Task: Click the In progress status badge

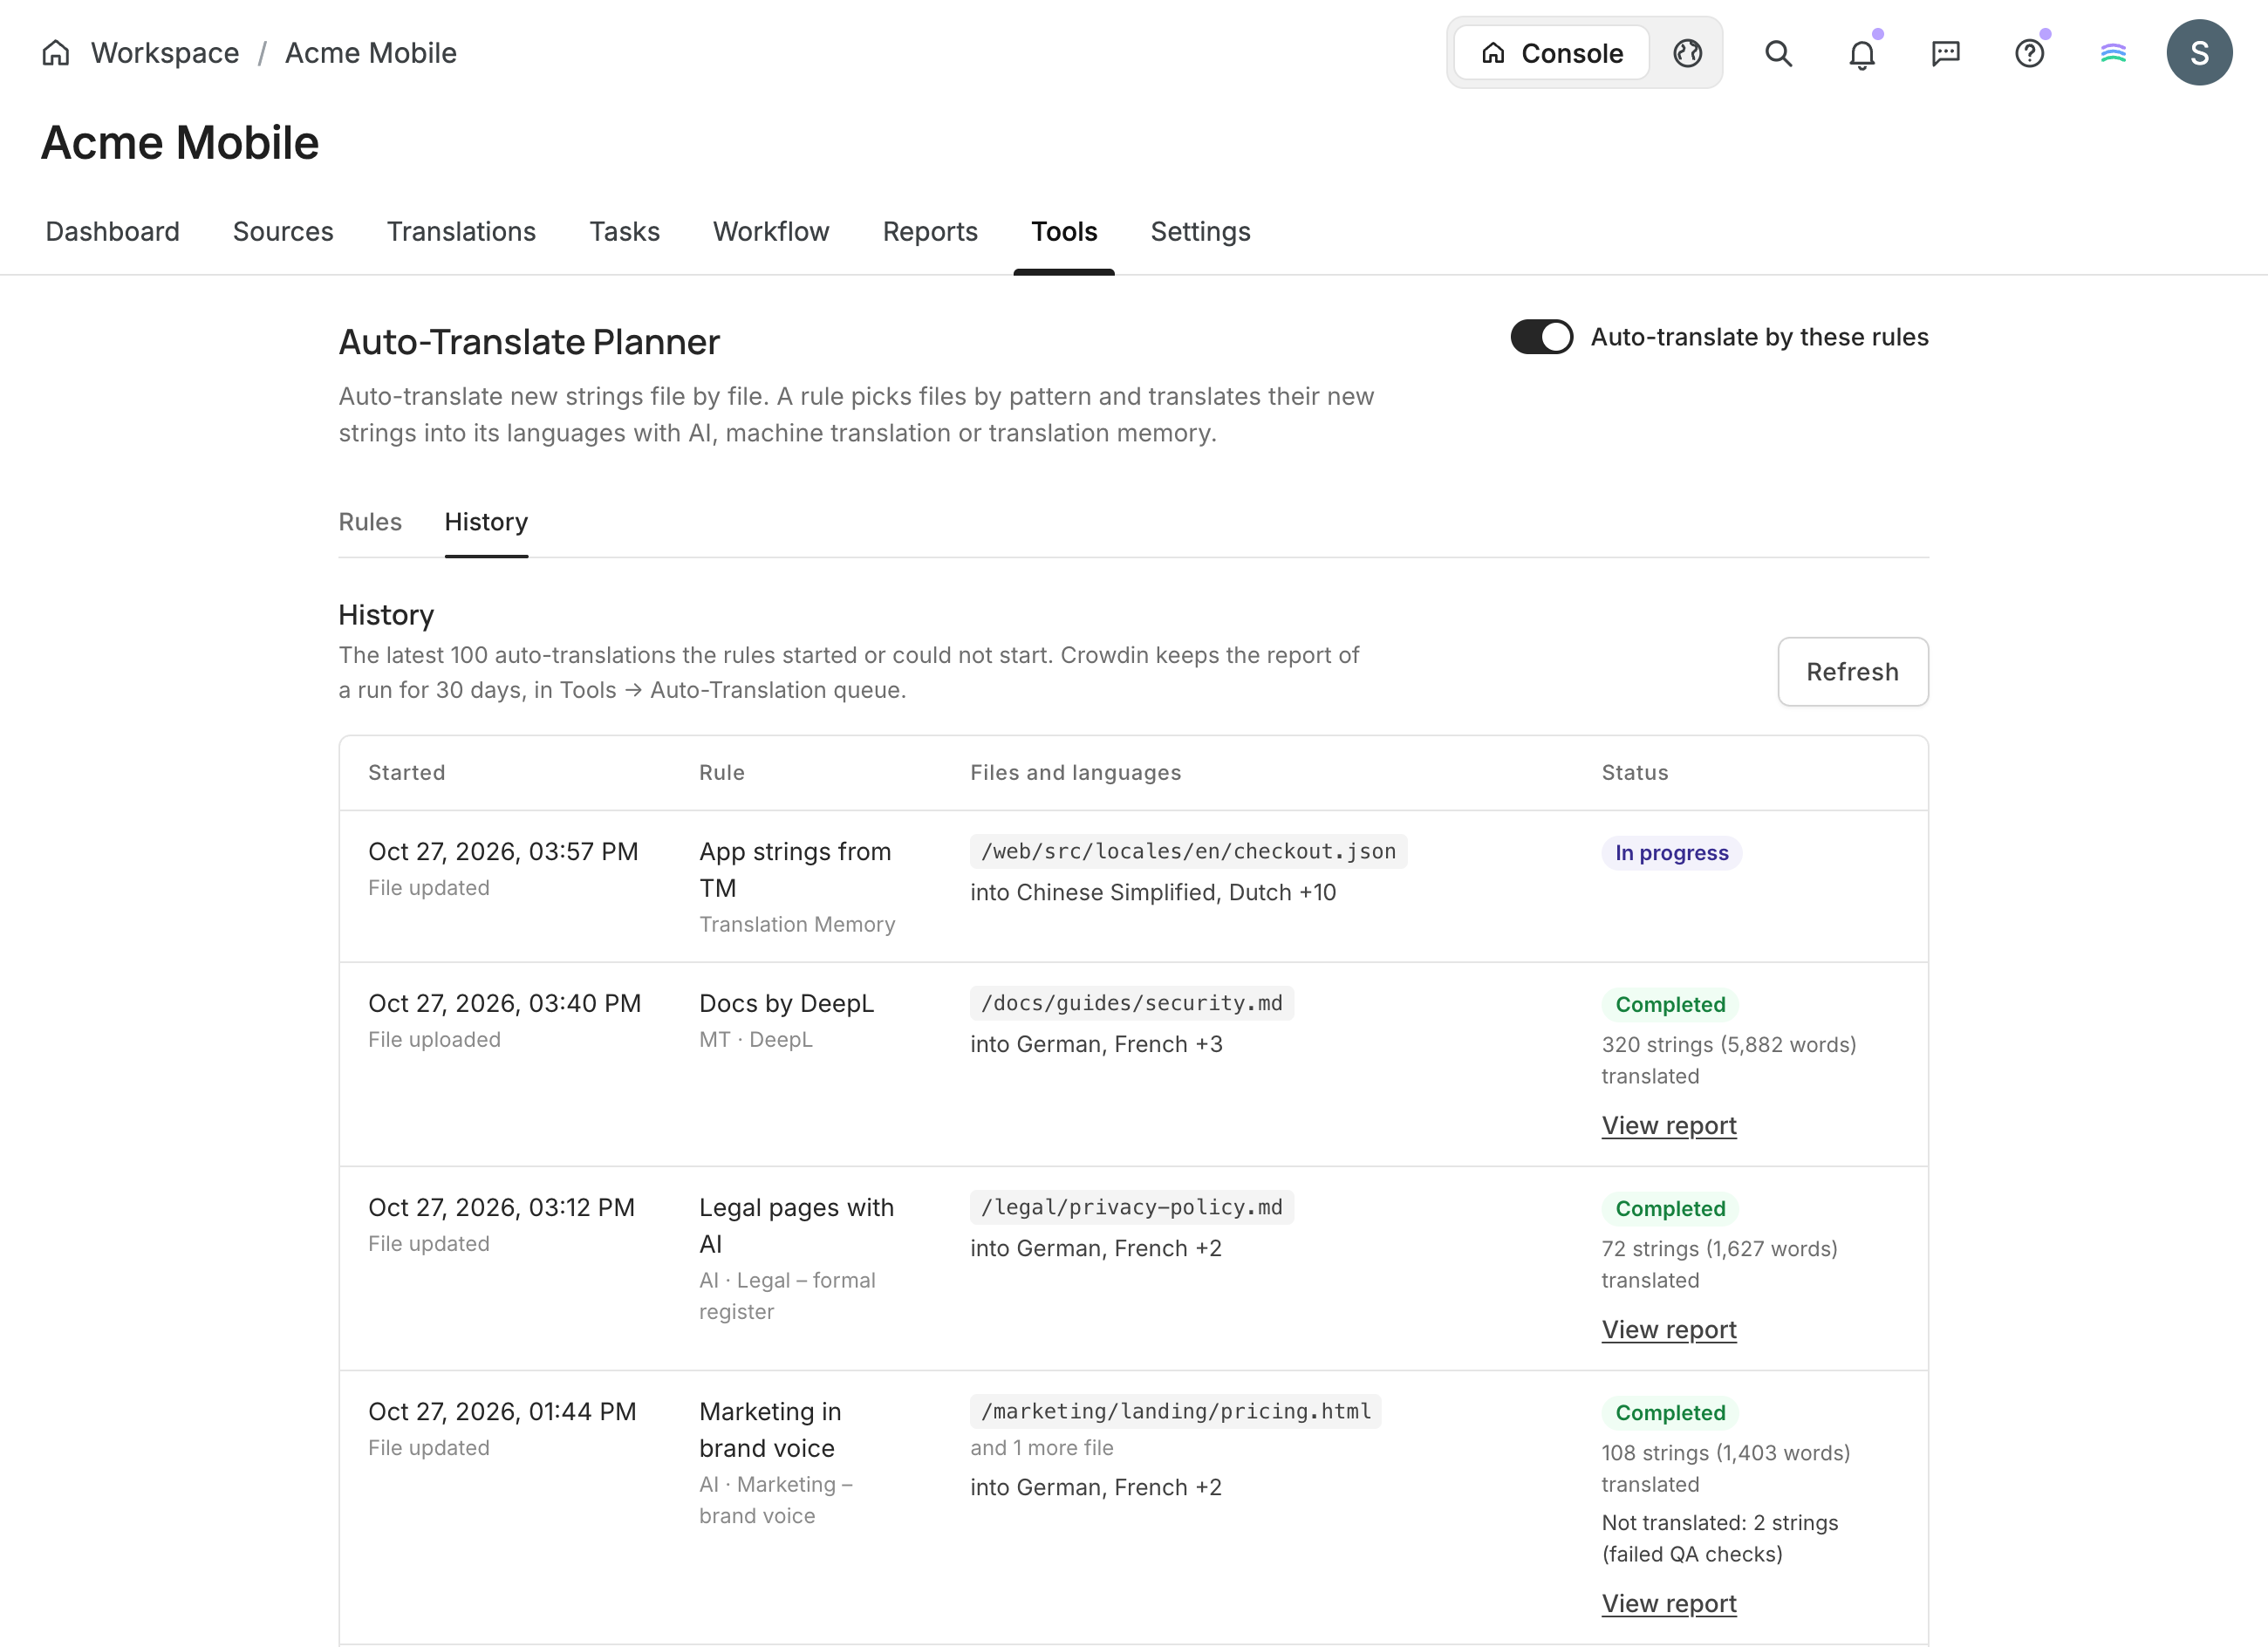Action: [x=1671, y=853]
